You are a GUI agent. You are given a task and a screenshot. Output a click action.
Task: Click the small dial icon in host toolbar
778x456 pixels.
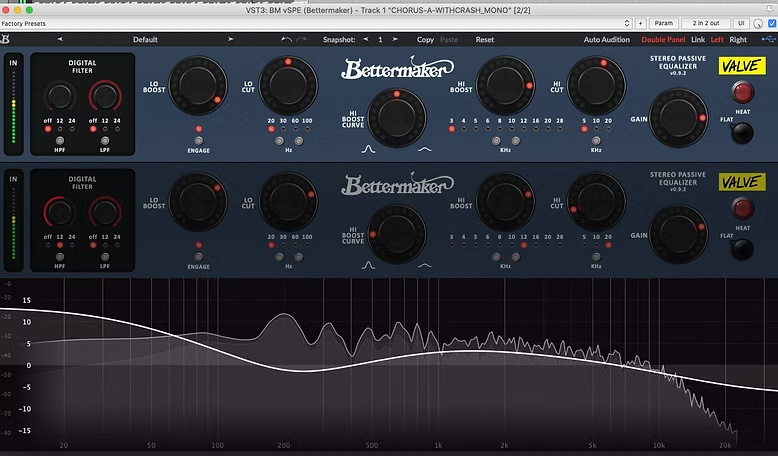[x=758, y=23]
